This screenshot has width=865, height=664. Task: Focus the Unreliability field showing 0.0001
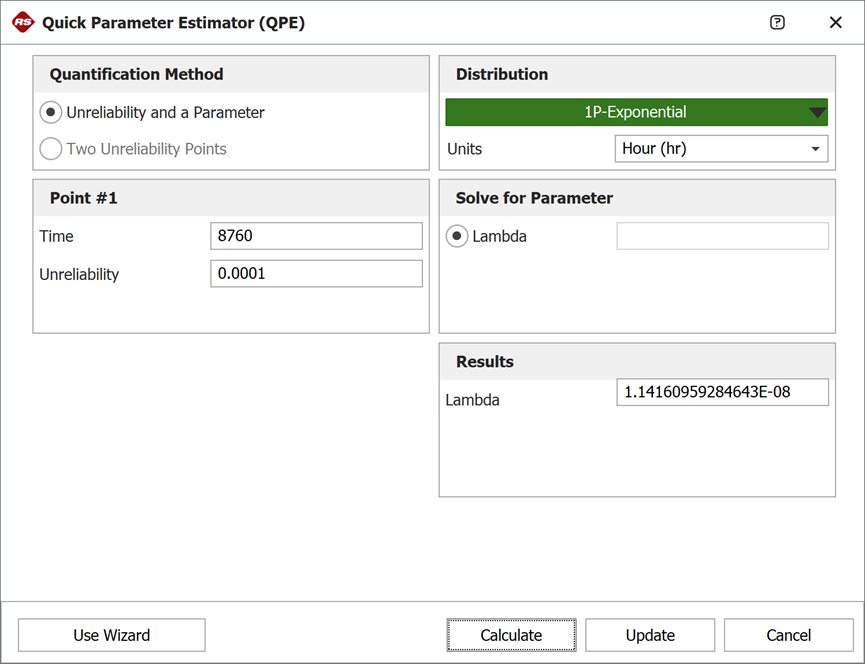click(x=316, y=274)
